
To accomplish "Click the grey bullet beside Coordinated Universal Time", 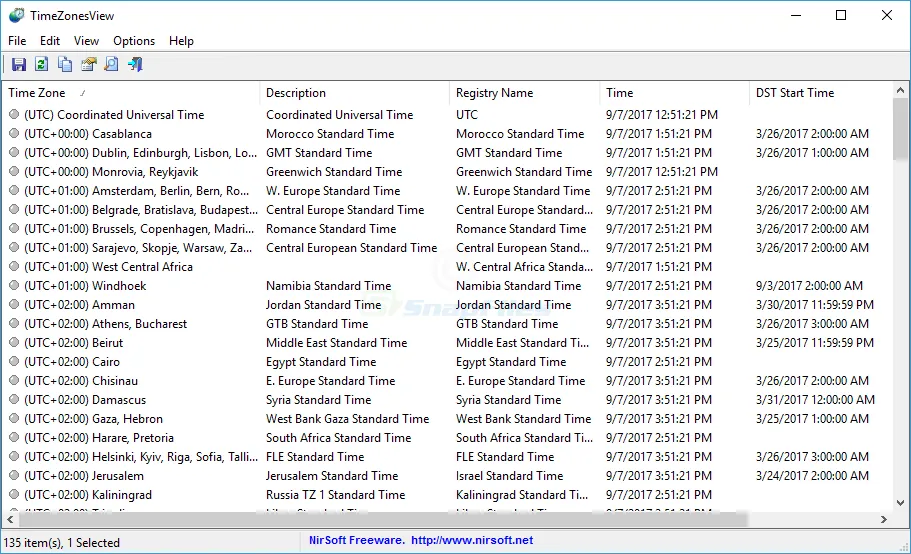I will pyautogui.click(x=15, y=114).
